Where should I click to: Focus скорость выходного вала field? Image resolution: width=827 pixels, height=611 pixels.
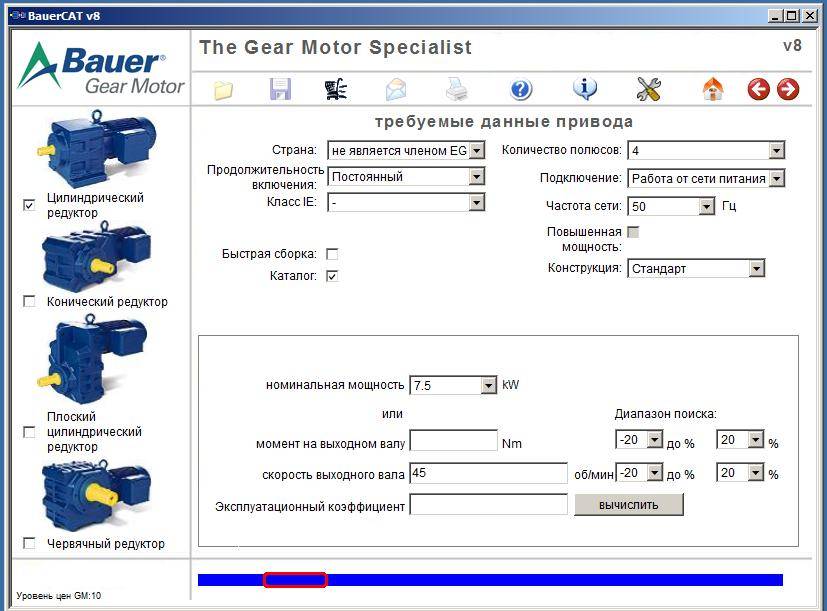pos(488,473)
